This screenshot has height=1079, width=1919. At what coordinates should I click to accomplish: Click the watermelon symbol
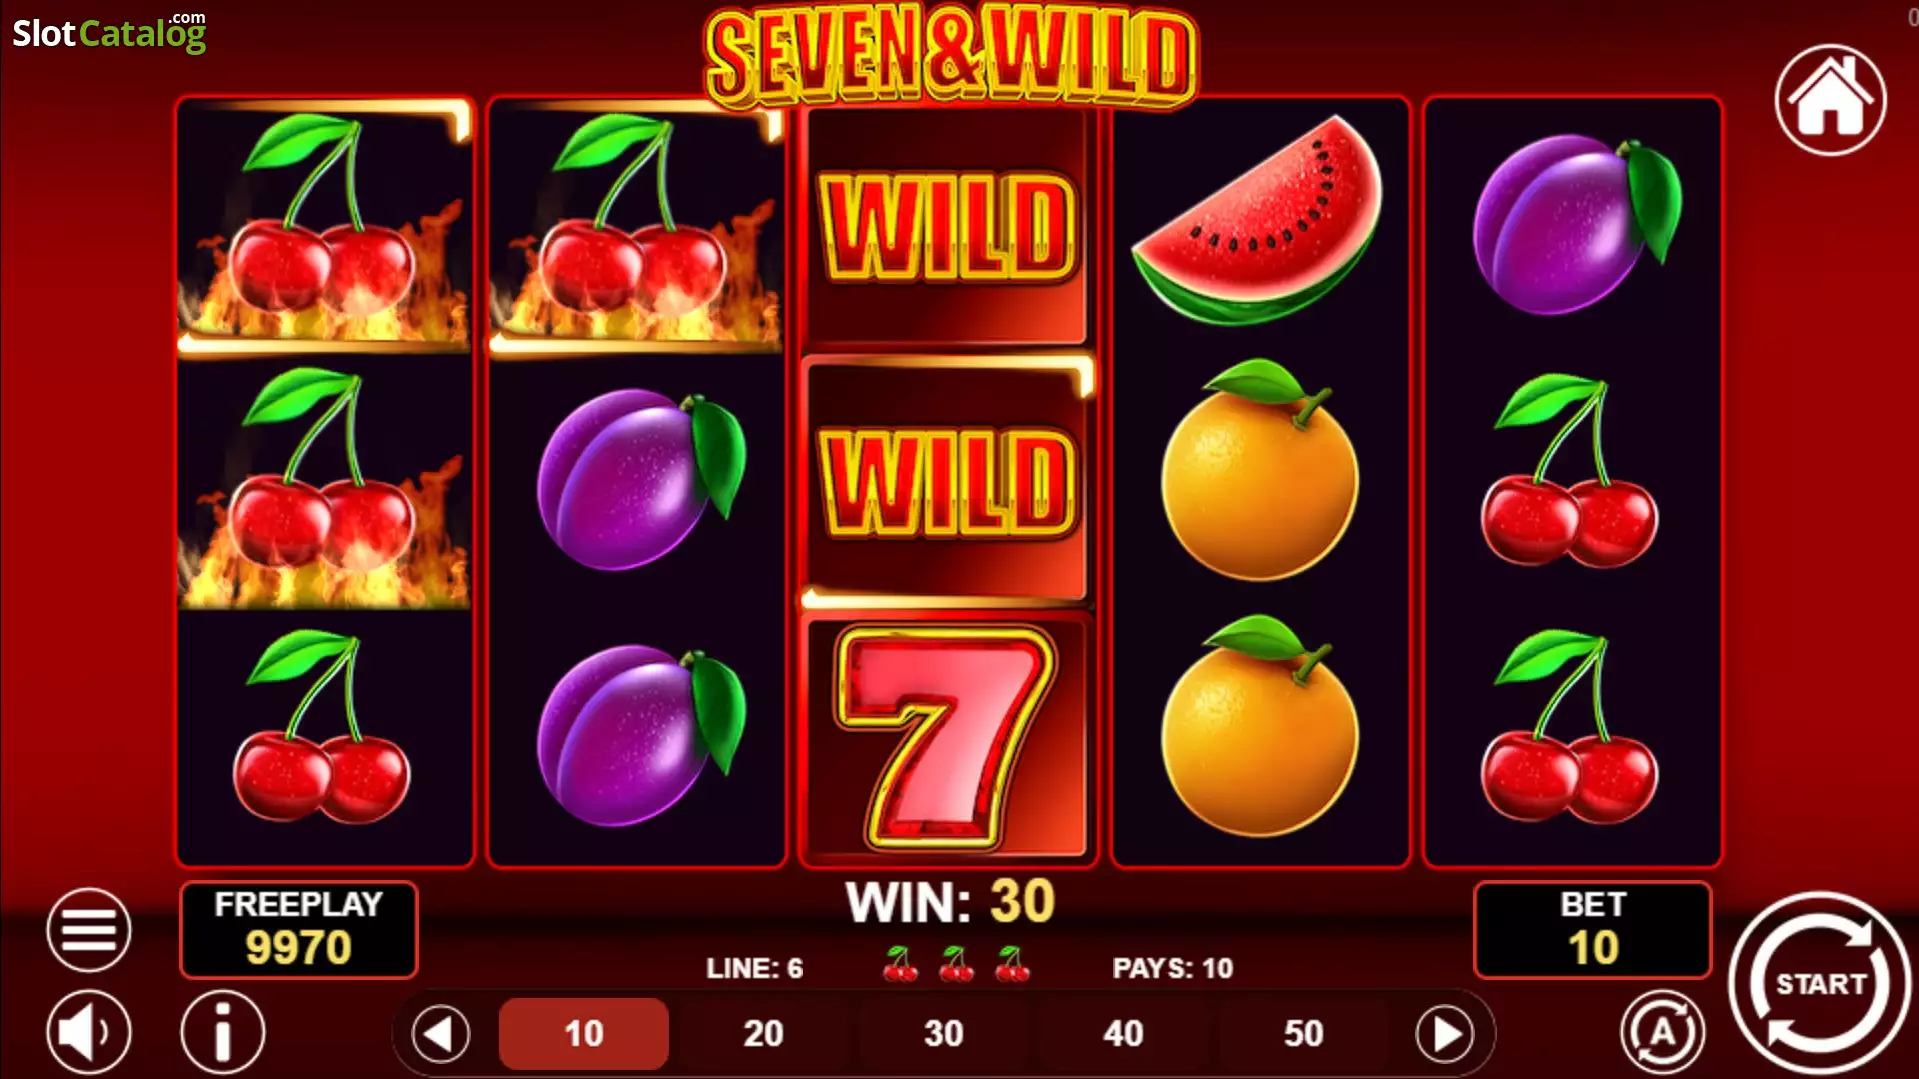pos(1258,220)
